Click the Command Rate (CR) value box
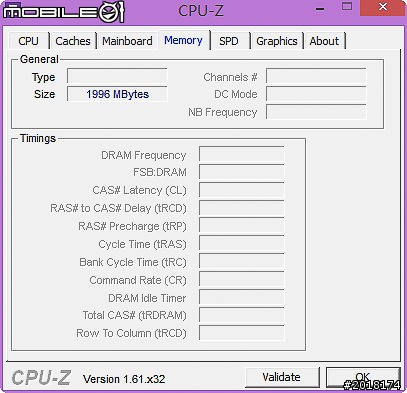The width and height of the screenshot is (407, 393). coord(242,280)
